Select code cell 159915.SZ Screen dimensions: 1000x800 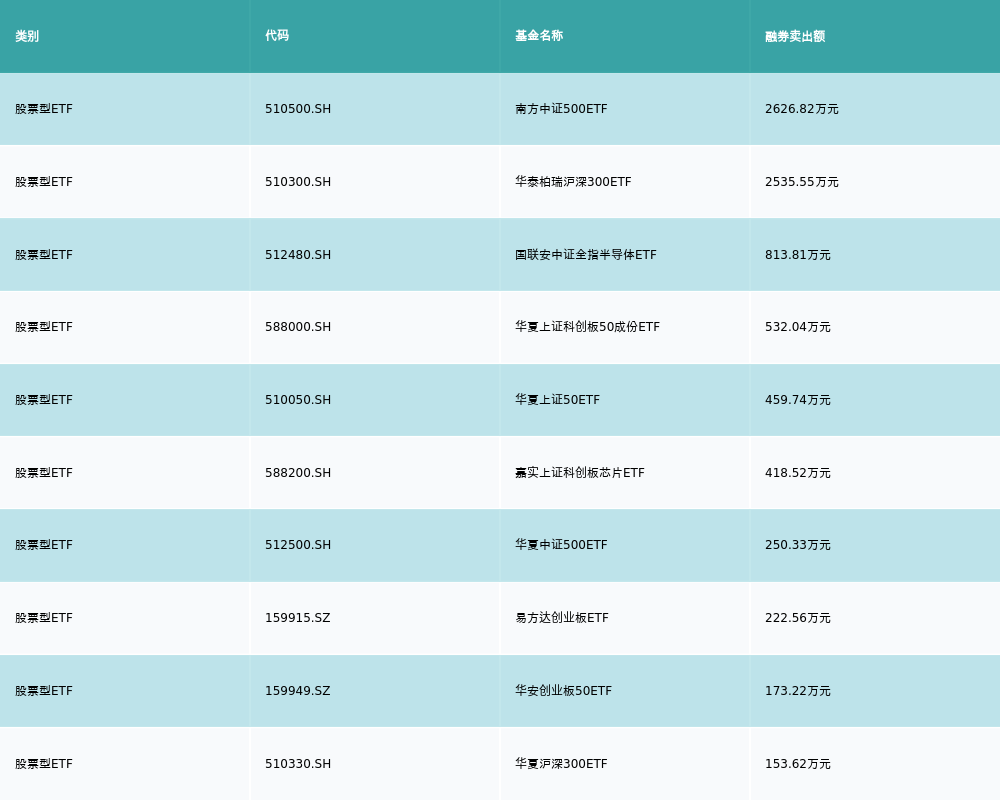tap(298, 618)
